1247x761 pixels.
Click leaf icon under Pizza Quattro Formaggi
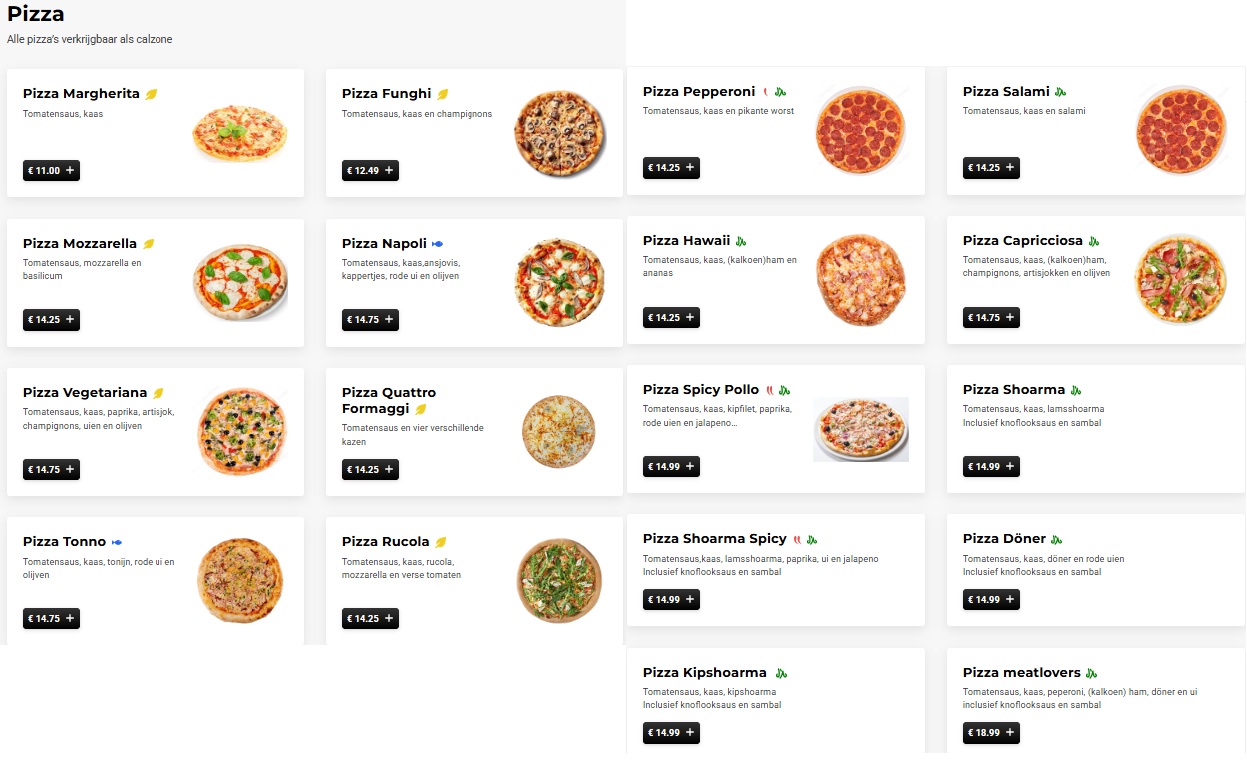tap(421, 409)
